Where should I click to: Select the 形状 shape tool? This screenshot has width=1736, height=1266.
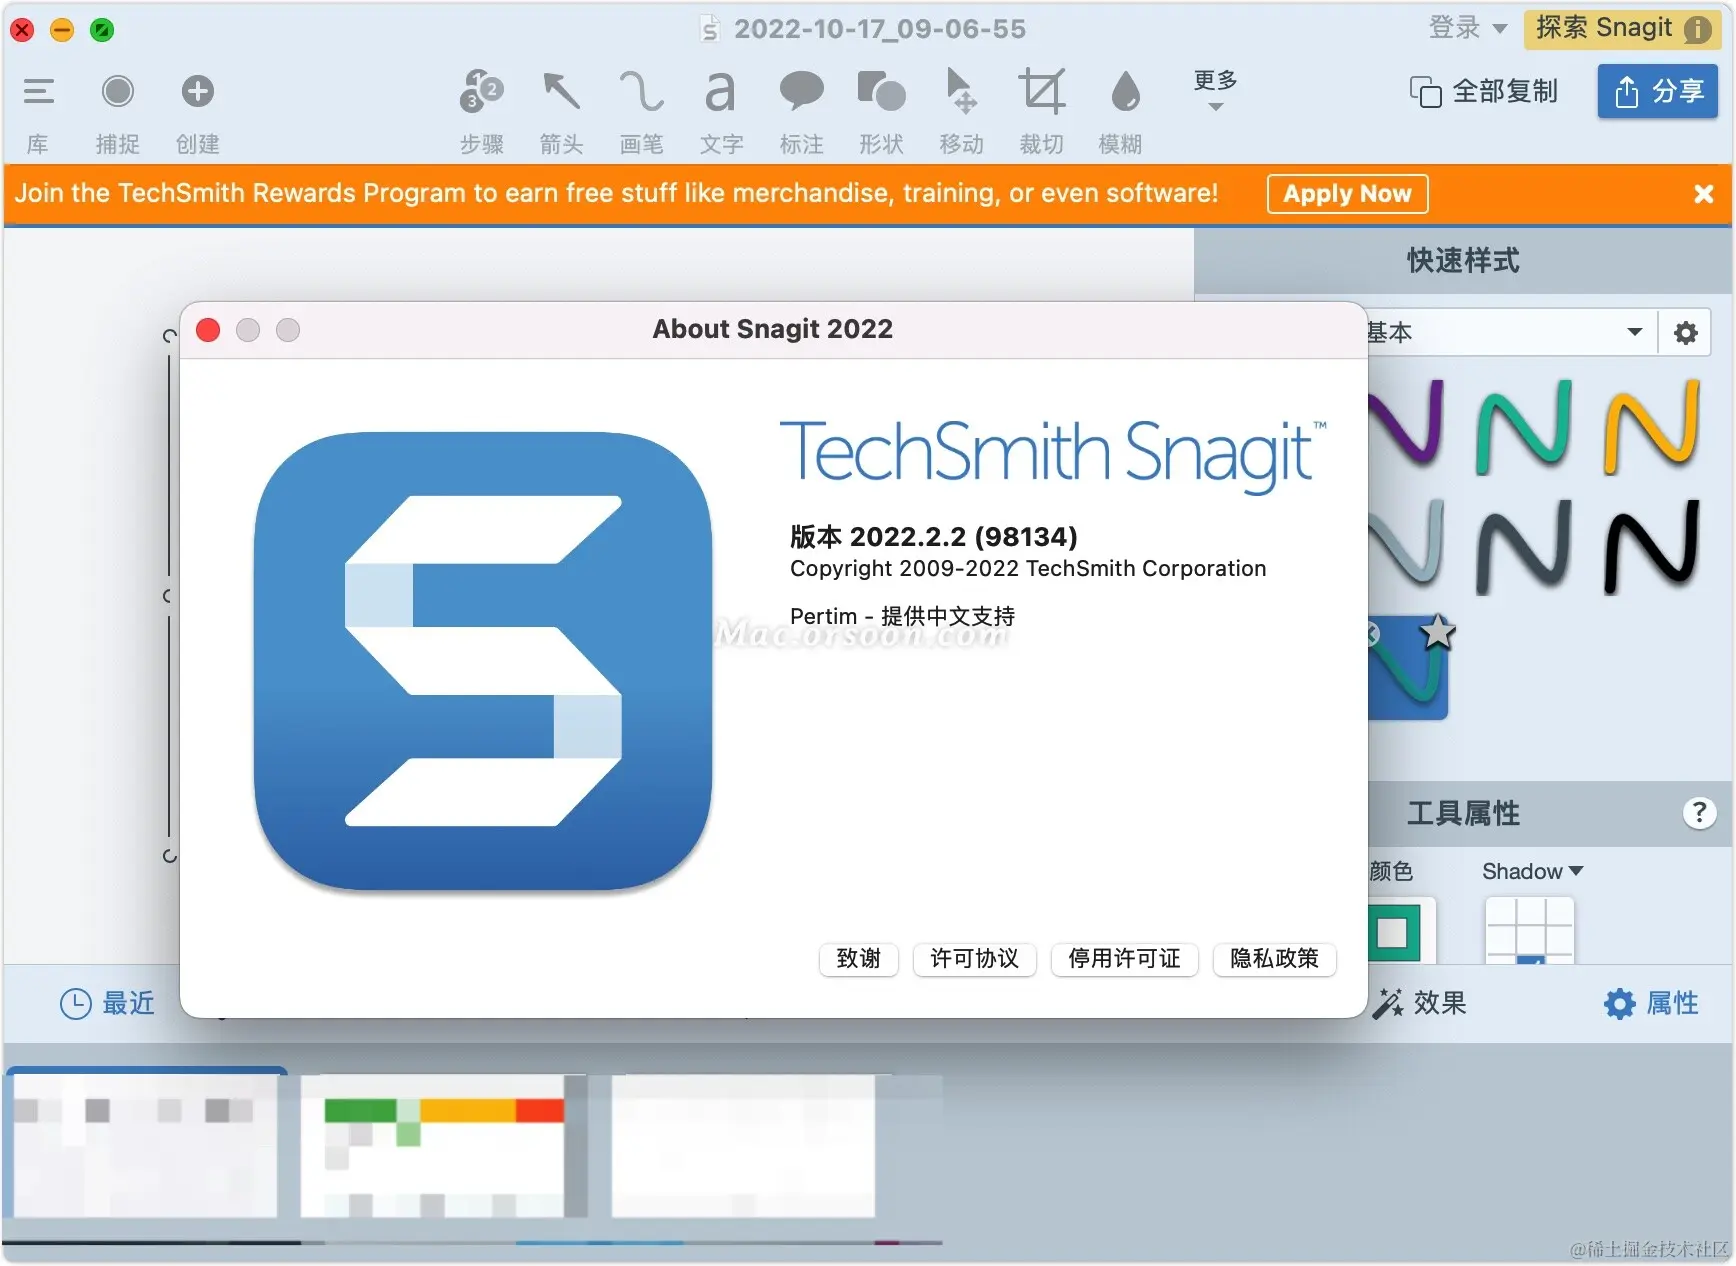[881, 92]
